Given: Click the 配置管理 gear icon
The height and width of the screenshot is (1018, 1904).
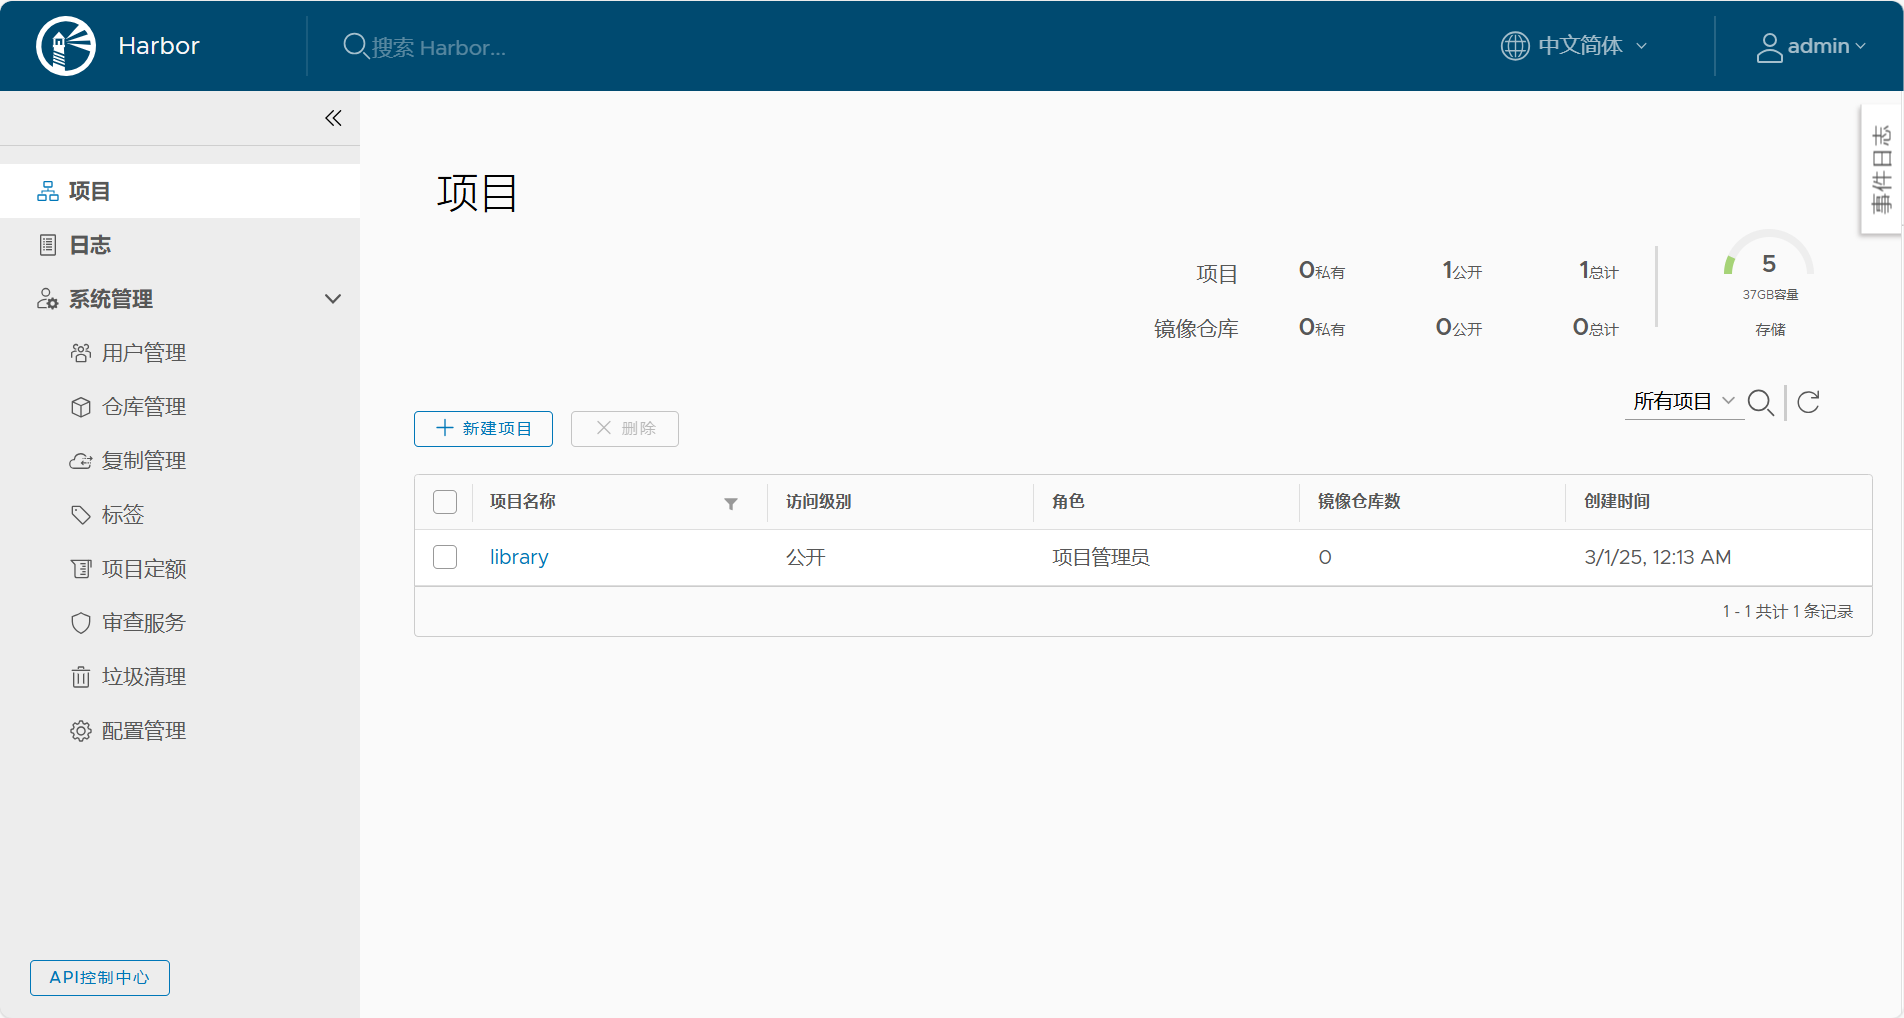Looking at the screenshot, I should click(81, 731).
